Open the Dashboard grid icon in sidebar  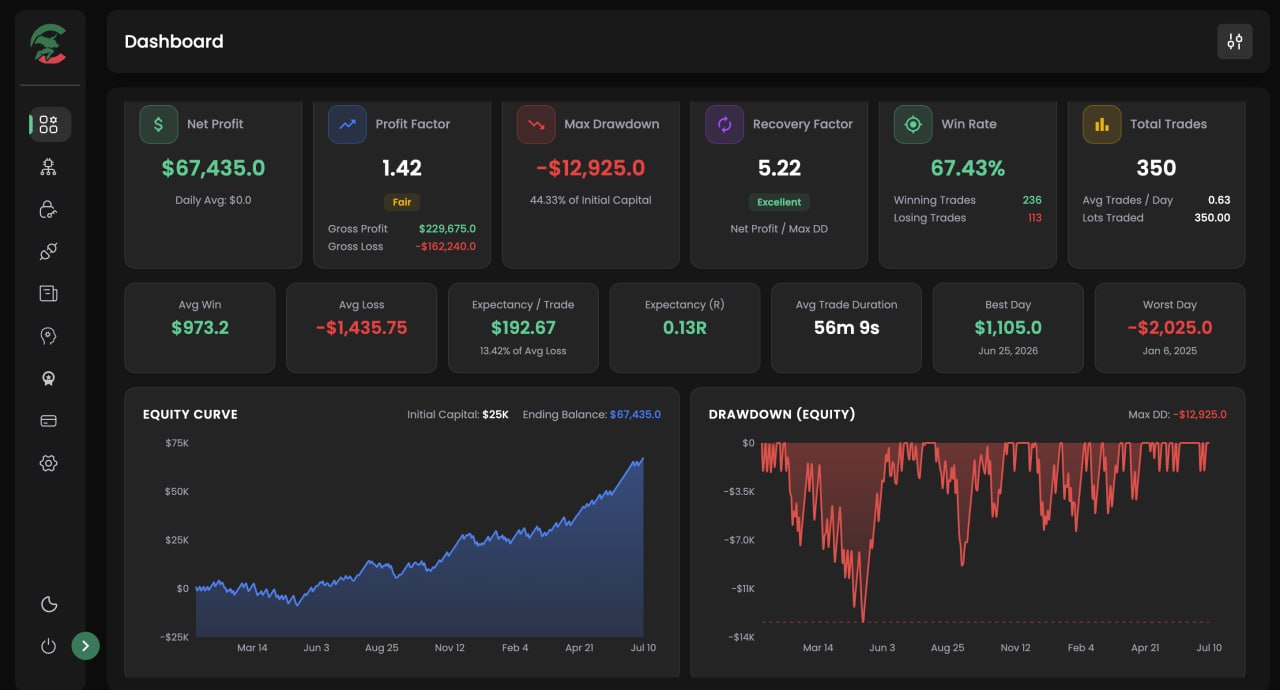click(49, 124)
